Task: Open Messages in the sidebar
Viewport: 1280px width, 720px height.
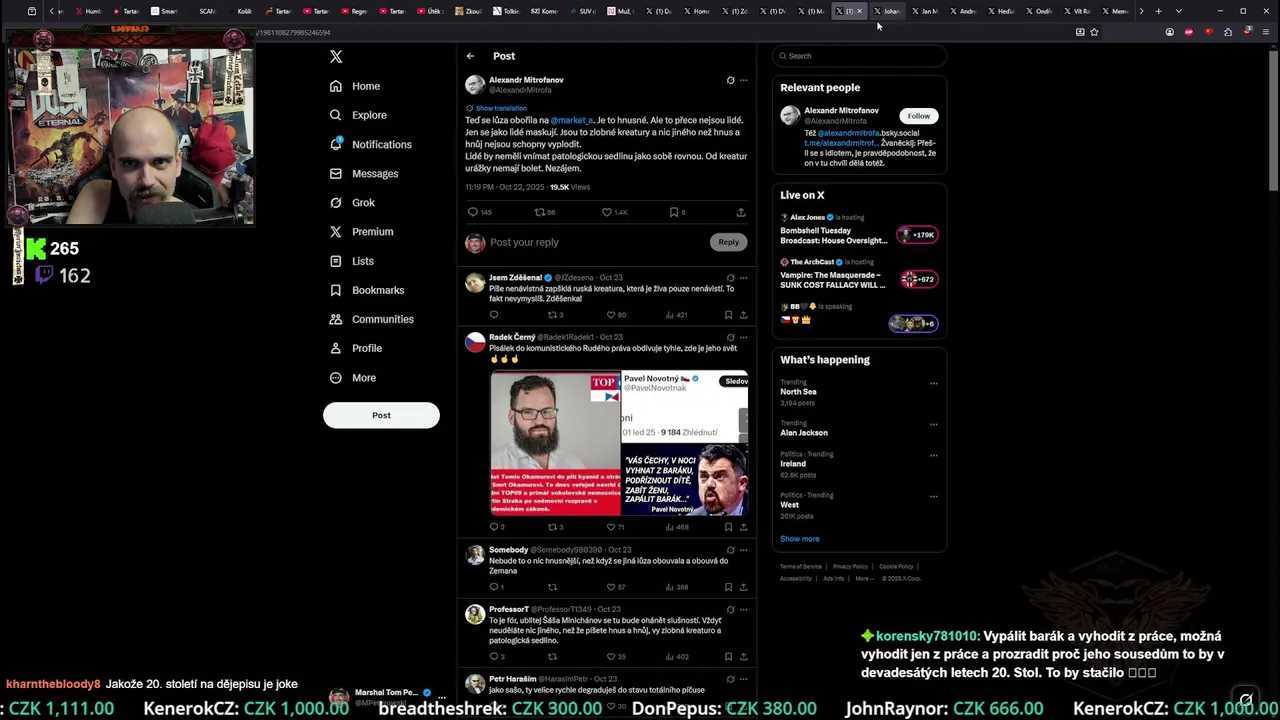Action: pos(364,173)
